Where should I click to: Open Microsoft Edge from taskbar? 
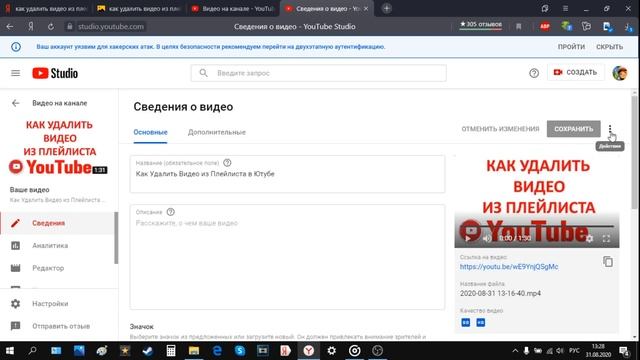tap(217, 351)
